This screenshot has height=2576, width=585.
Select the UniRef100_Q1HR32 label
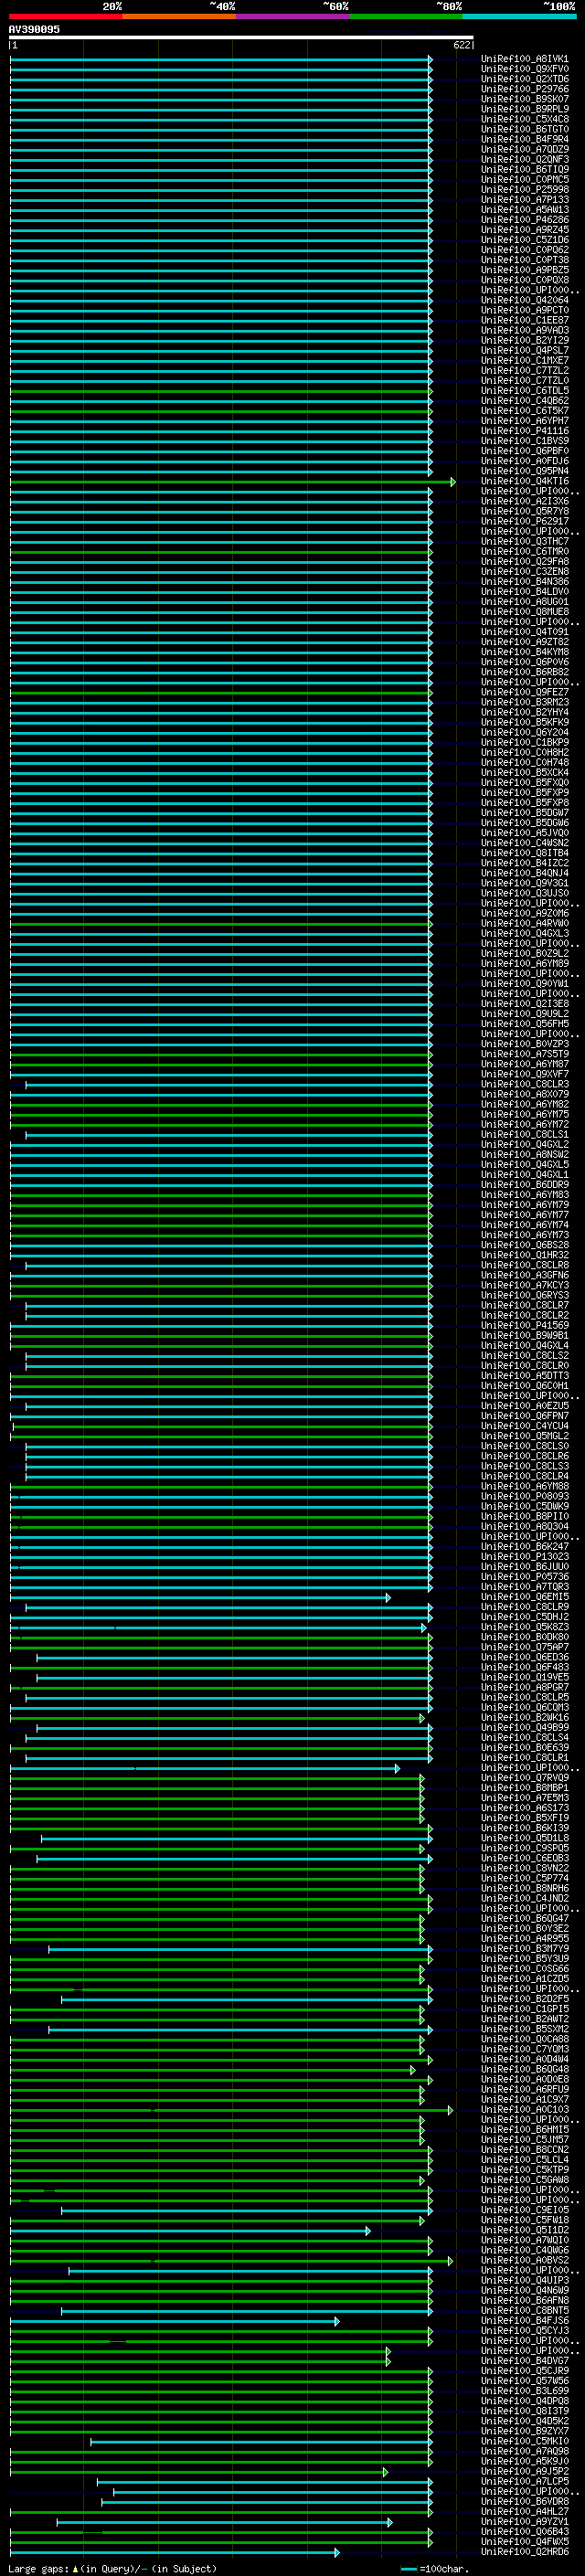click(x=524, y=1255)
